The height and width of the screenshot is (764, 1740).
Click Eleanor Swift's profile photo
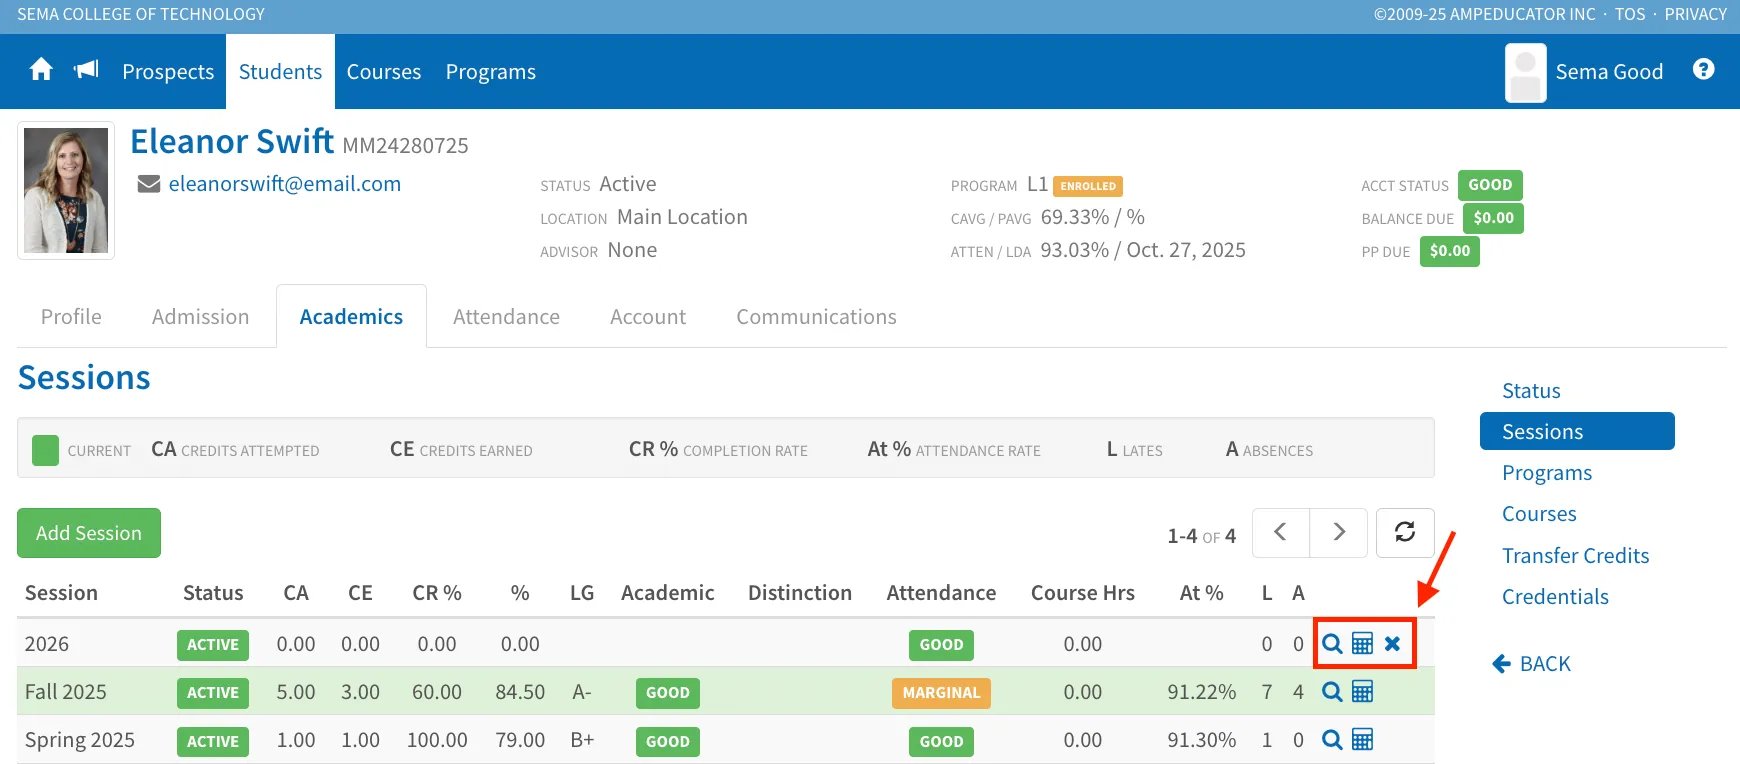click(66, 190)
